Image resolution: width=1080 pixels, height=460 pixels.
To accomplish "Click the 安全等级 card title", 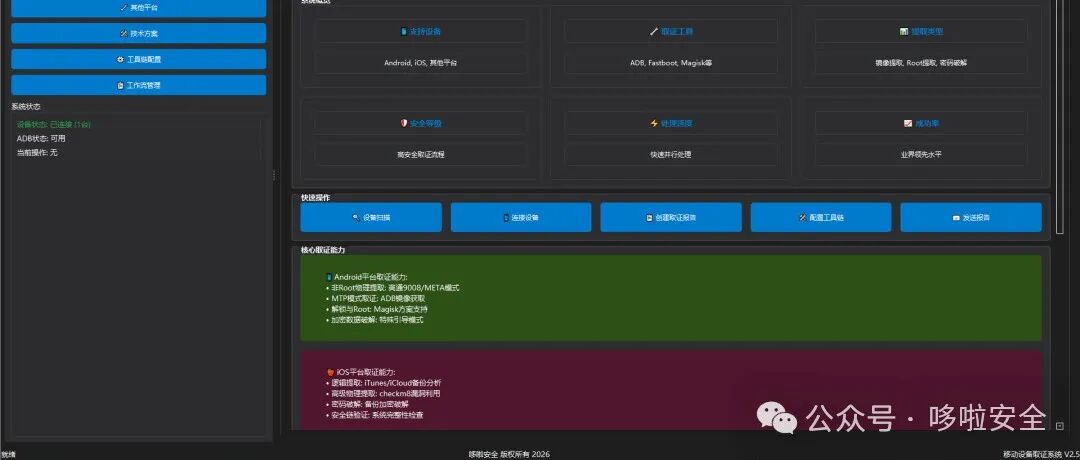I will 426,123.
